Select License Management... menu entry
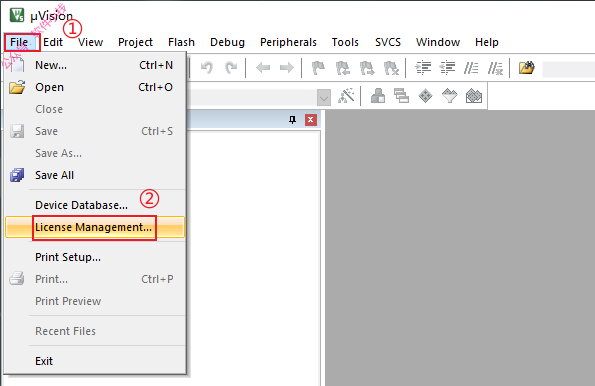 [95, 227]
